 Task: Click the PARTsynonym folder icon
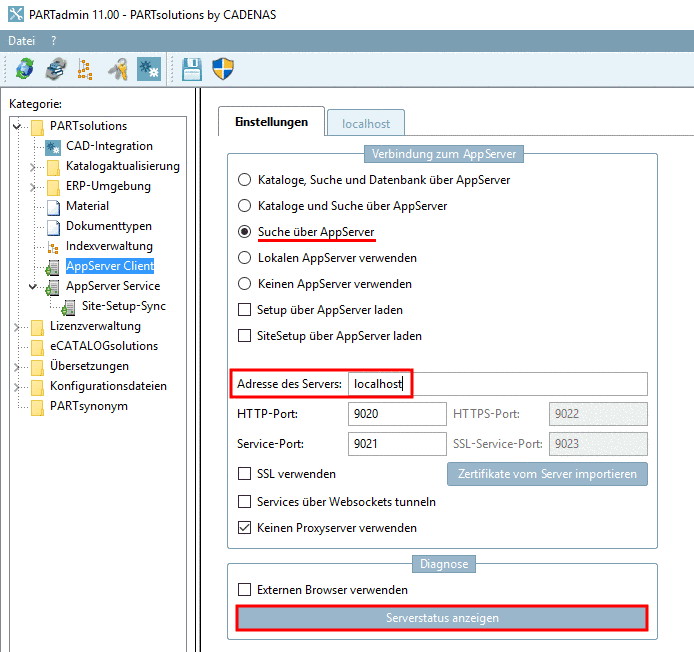click(38, 407)
